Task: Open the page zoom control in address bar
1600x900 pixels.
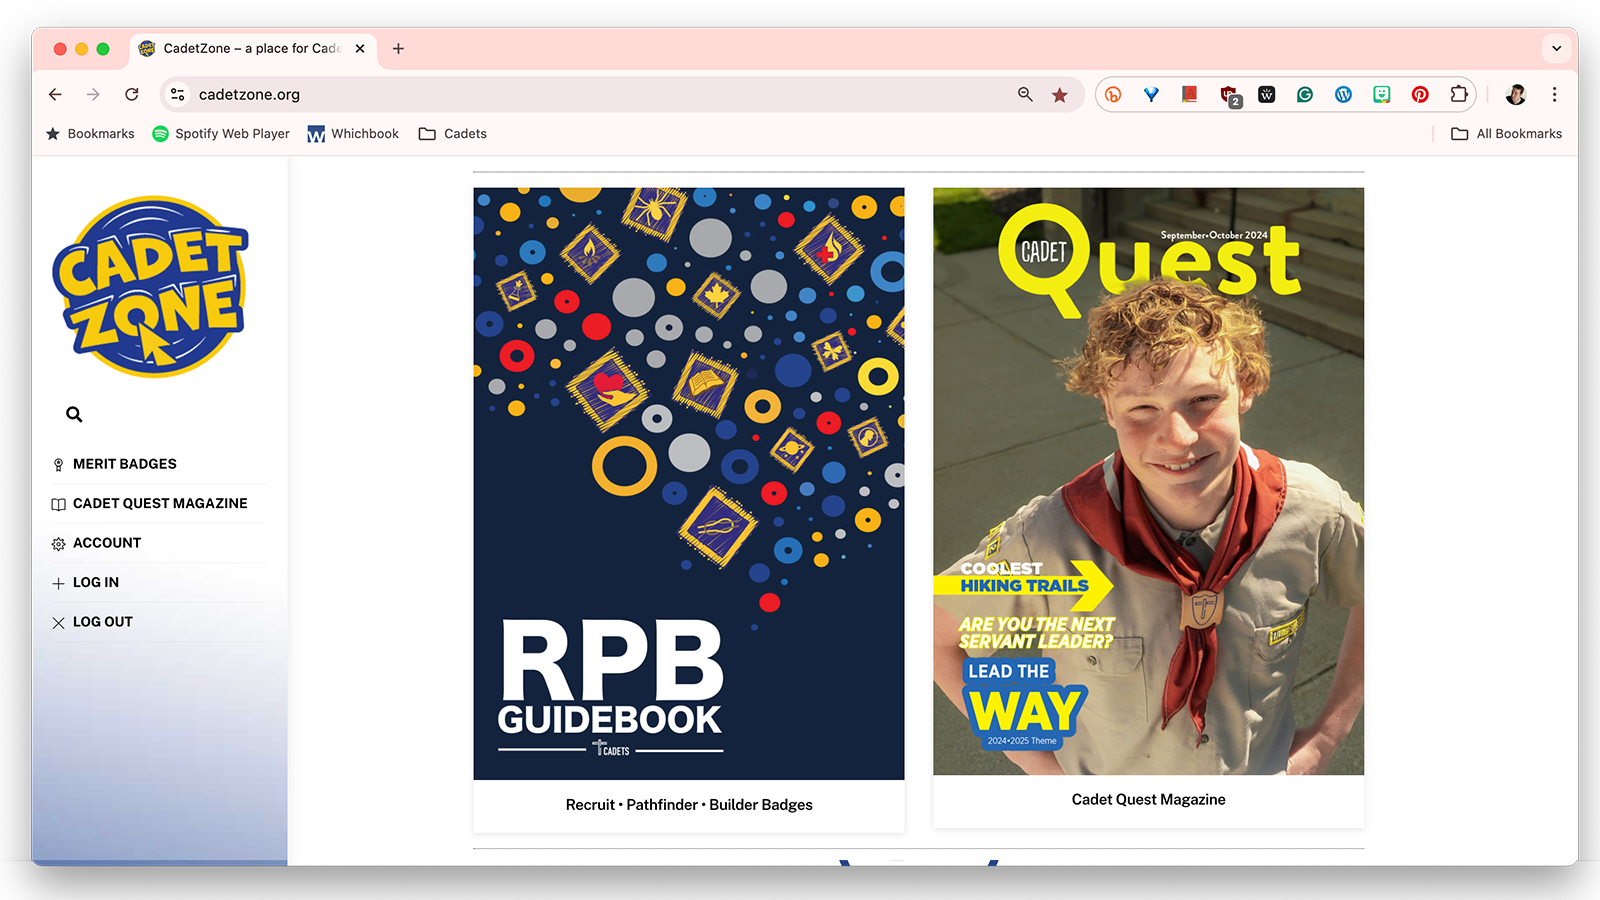Action: click(x=1025, y=95)
